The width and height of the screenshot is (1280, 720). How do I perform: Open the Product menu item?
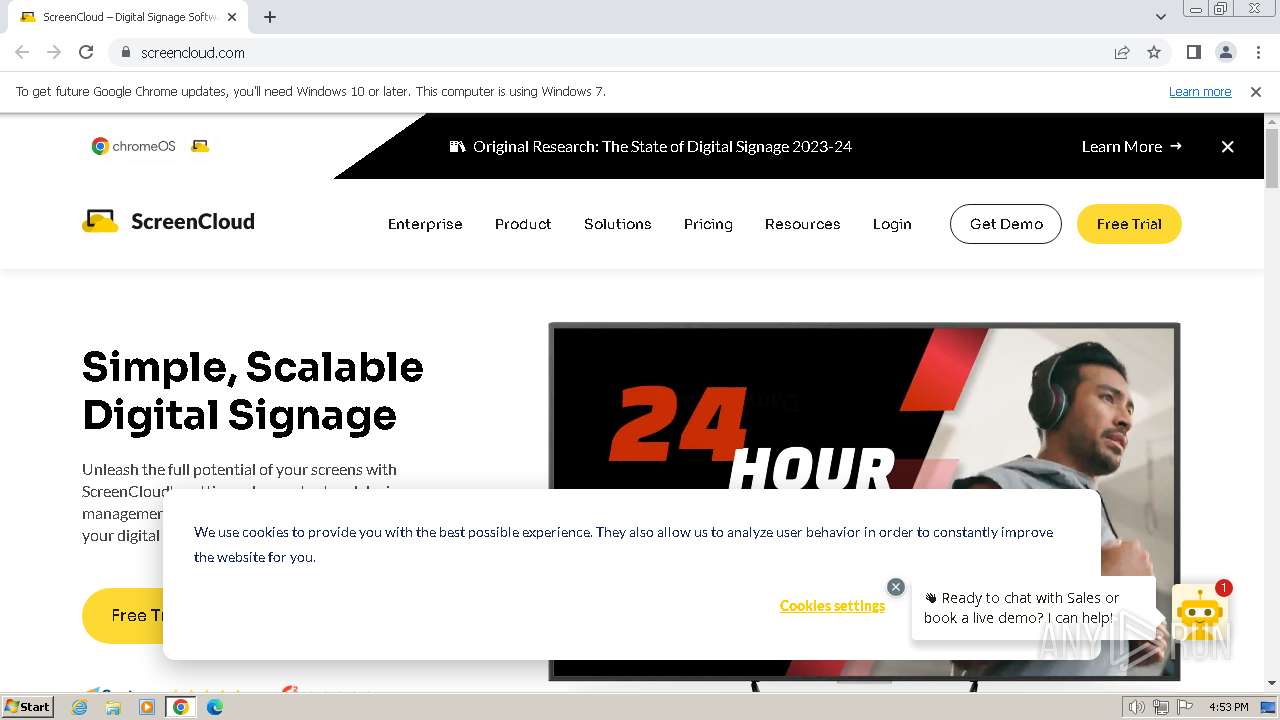[x=523, y=224]
